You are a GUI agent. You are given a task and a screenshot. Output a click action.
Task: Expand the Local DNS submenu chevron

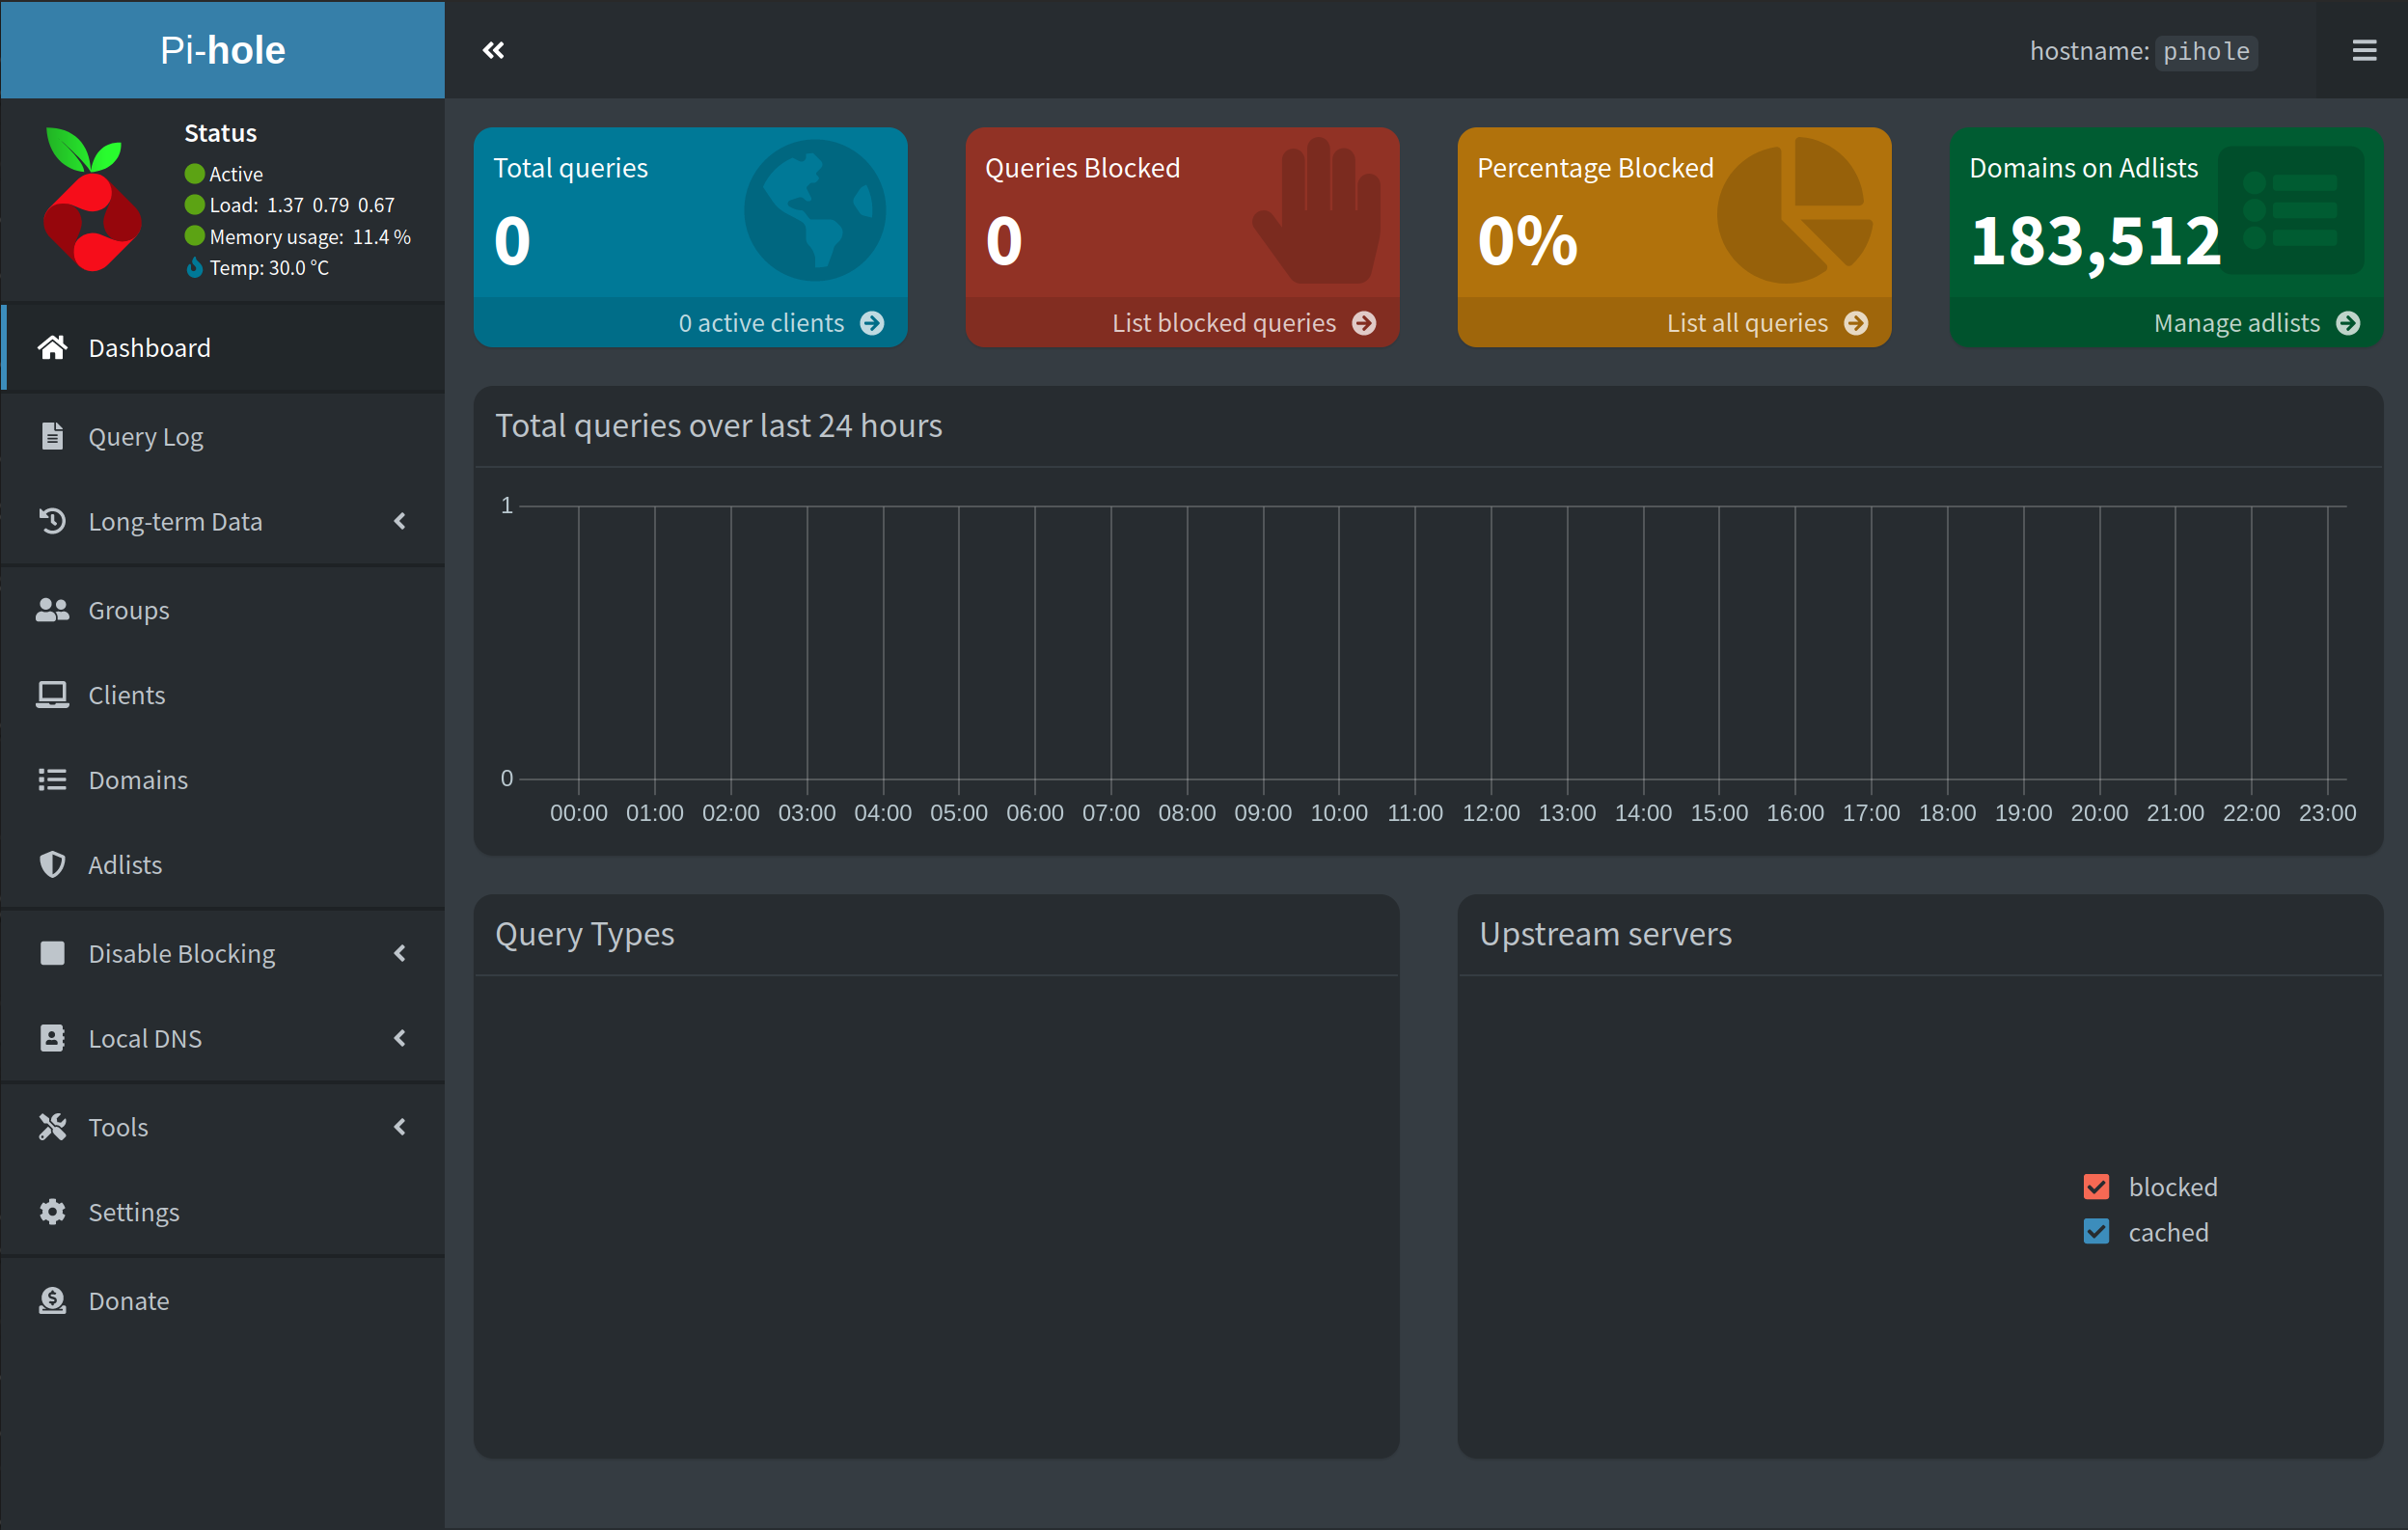pos(400,1038)
